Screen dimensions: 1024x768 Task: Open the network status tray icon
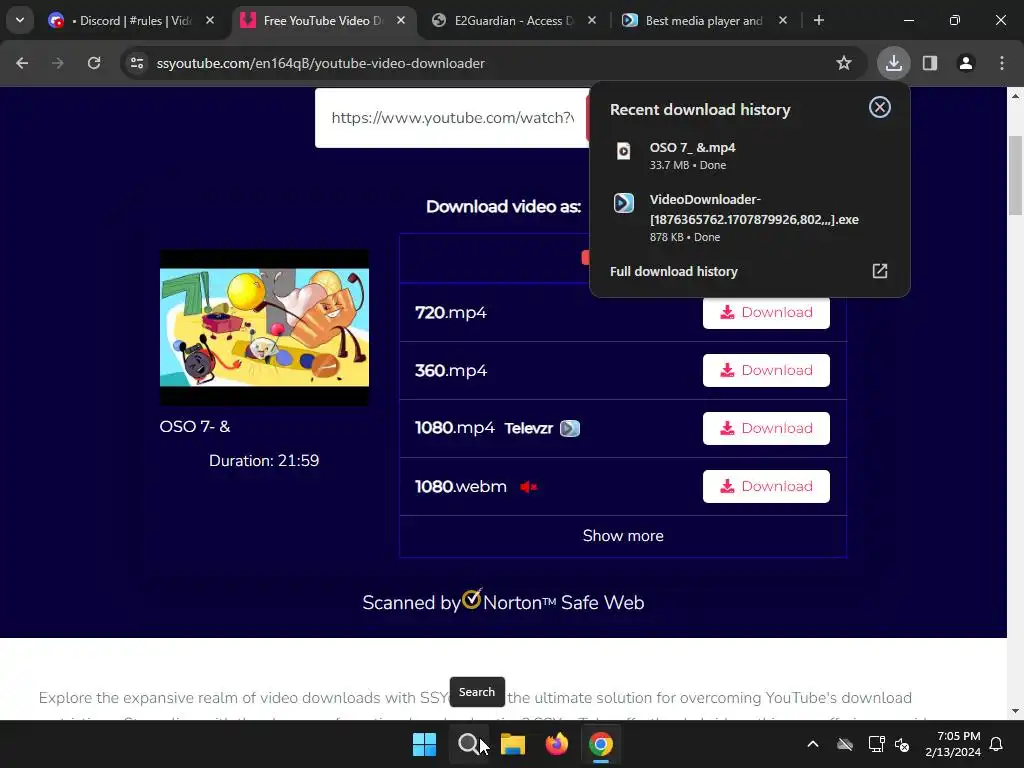(876, 744)
